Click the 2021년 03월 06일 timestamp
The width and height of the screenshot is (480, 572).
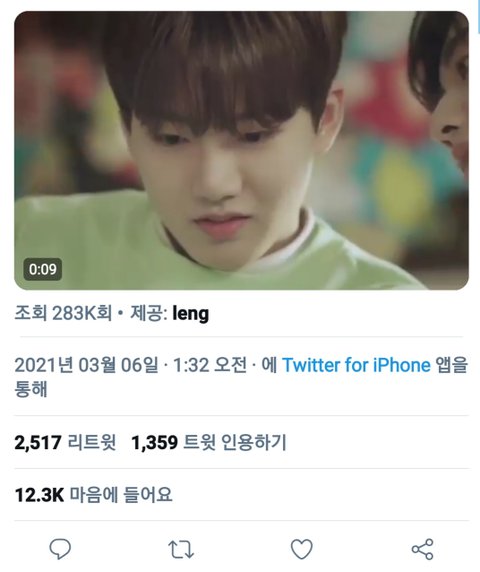point(87,365)
